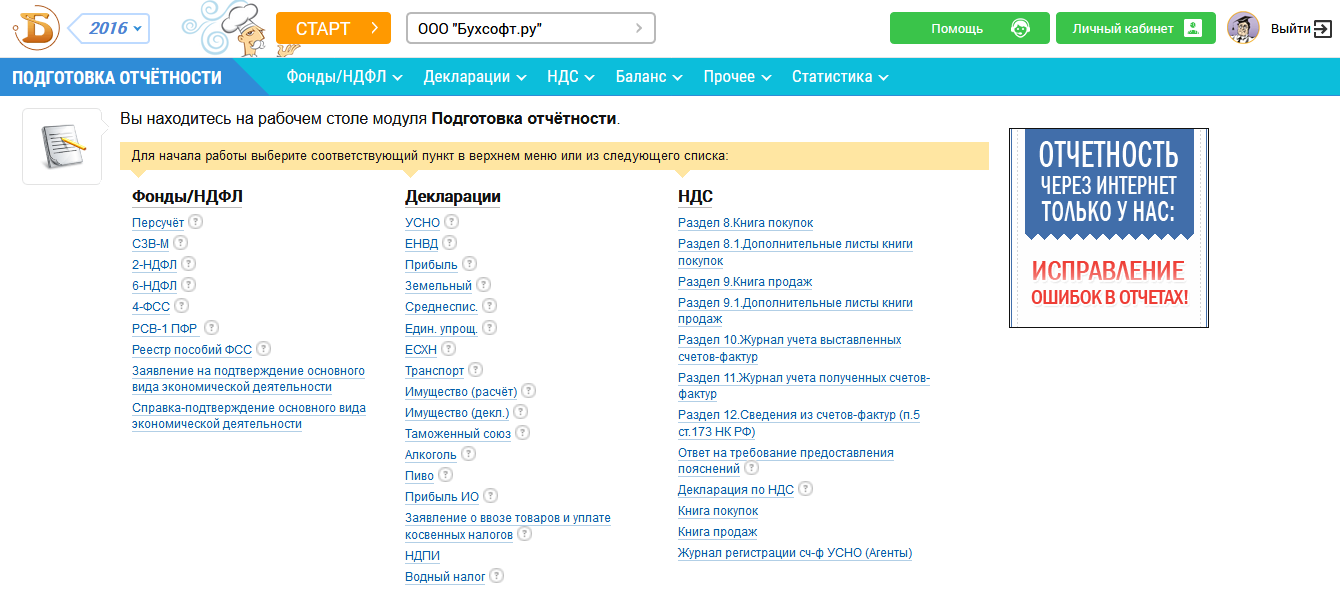Viewport: 1340px width, 590px height.
Task: Click the Отчетность через интернет banner
Action: coord(1108,228)
